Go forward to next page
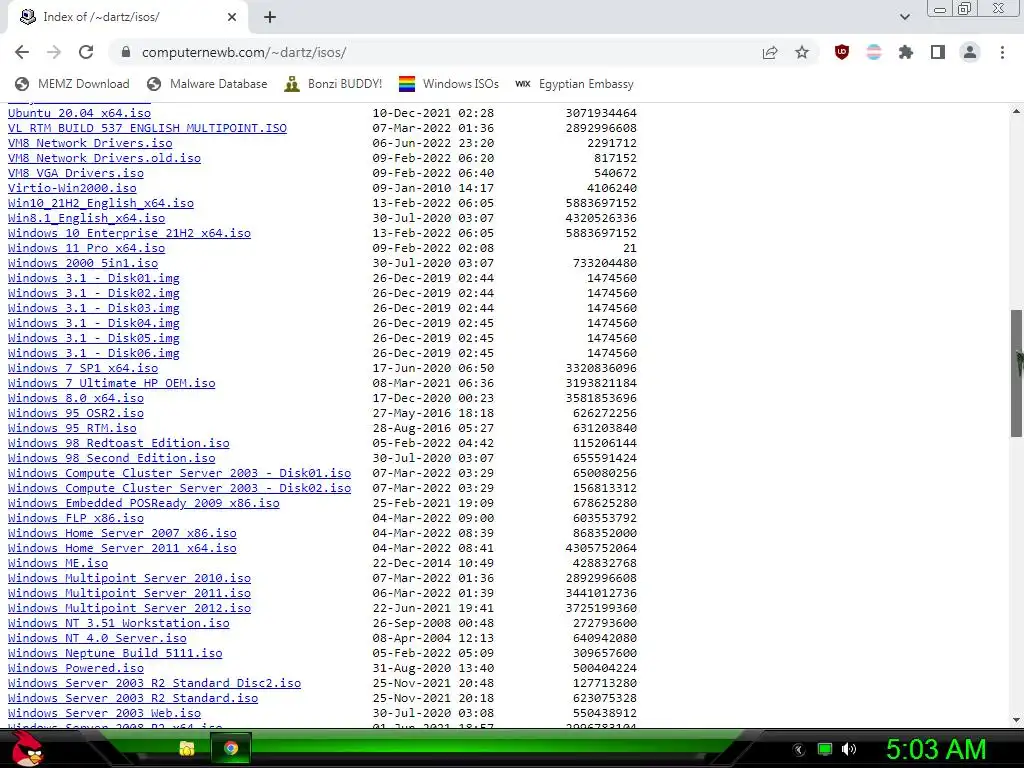1024x768 pixels. 54,52
